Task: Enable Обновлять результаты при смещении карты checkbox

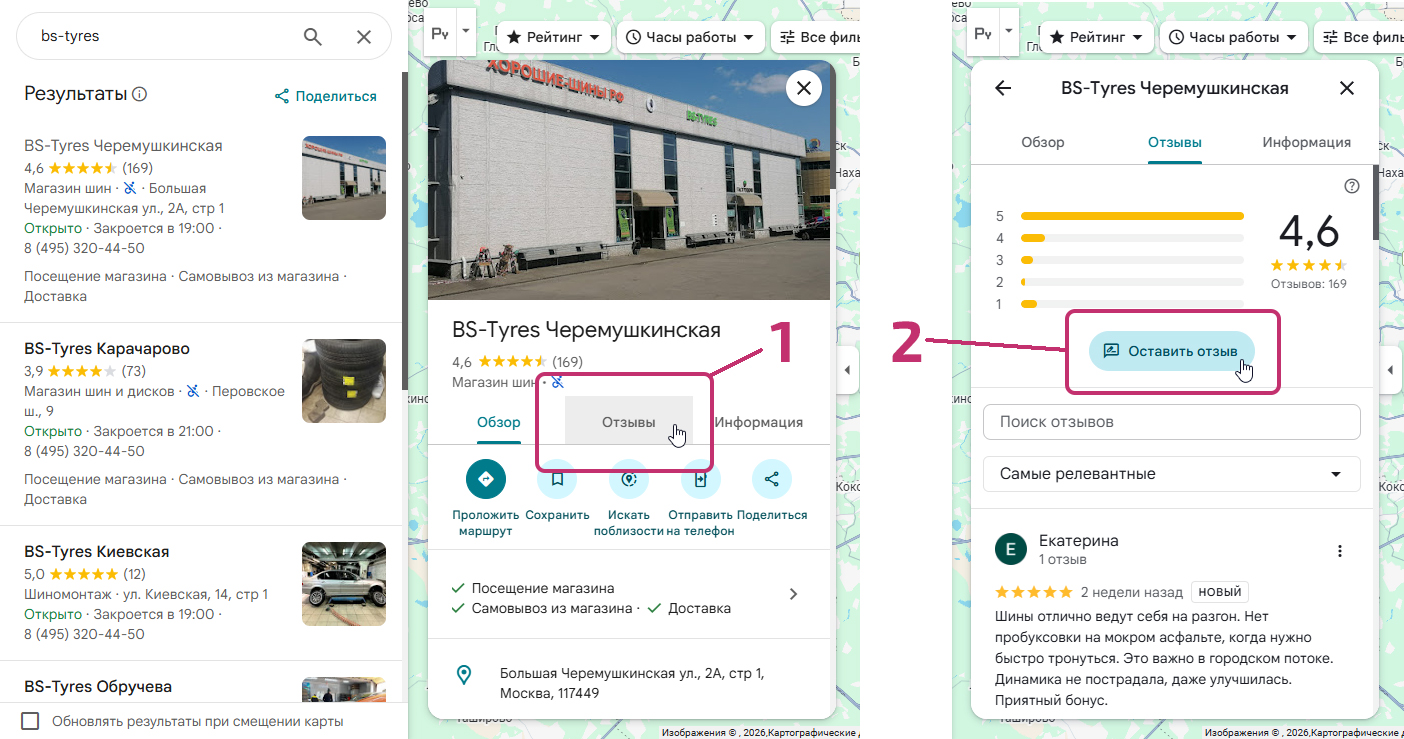Action: pos(31,721)
